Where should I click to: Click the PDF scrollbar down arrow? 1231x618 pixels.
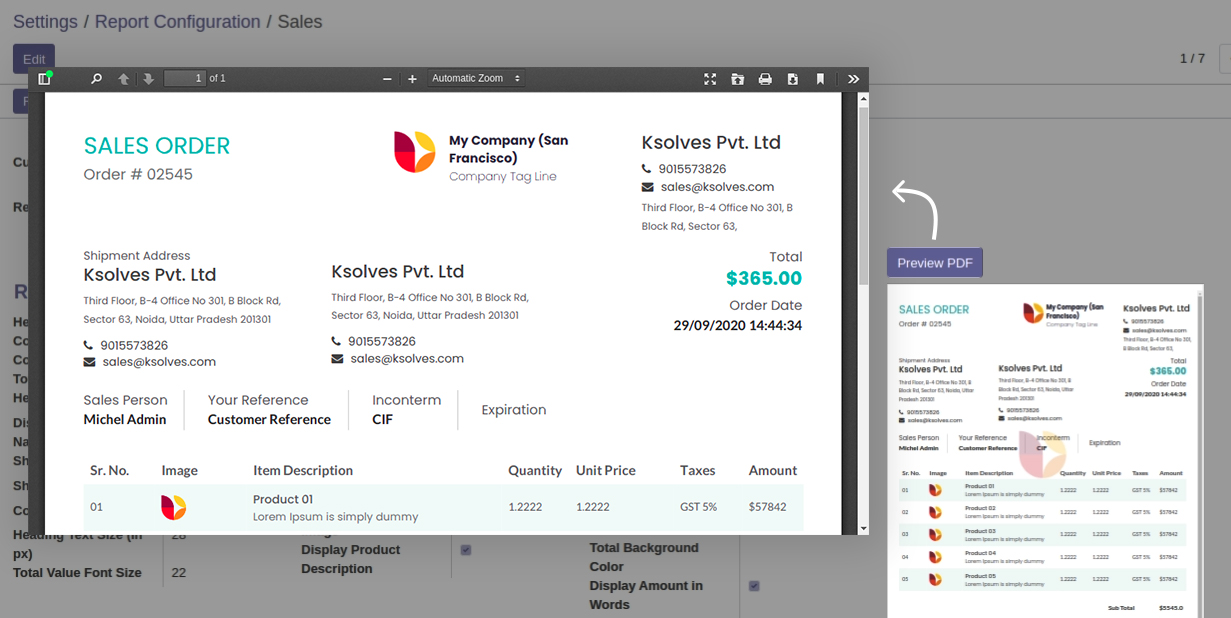pyautogui.click(x=863, y=527)
